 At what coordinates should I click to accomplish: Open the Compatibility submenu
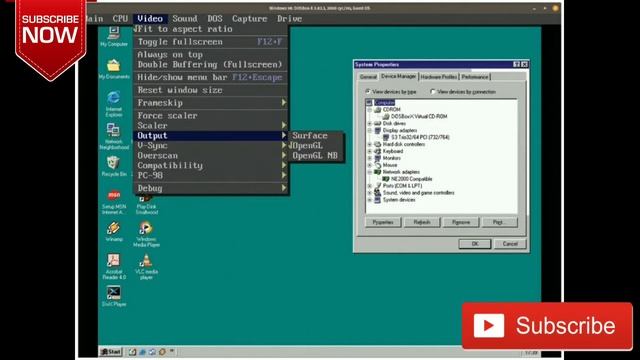click(x=211, y=165)
